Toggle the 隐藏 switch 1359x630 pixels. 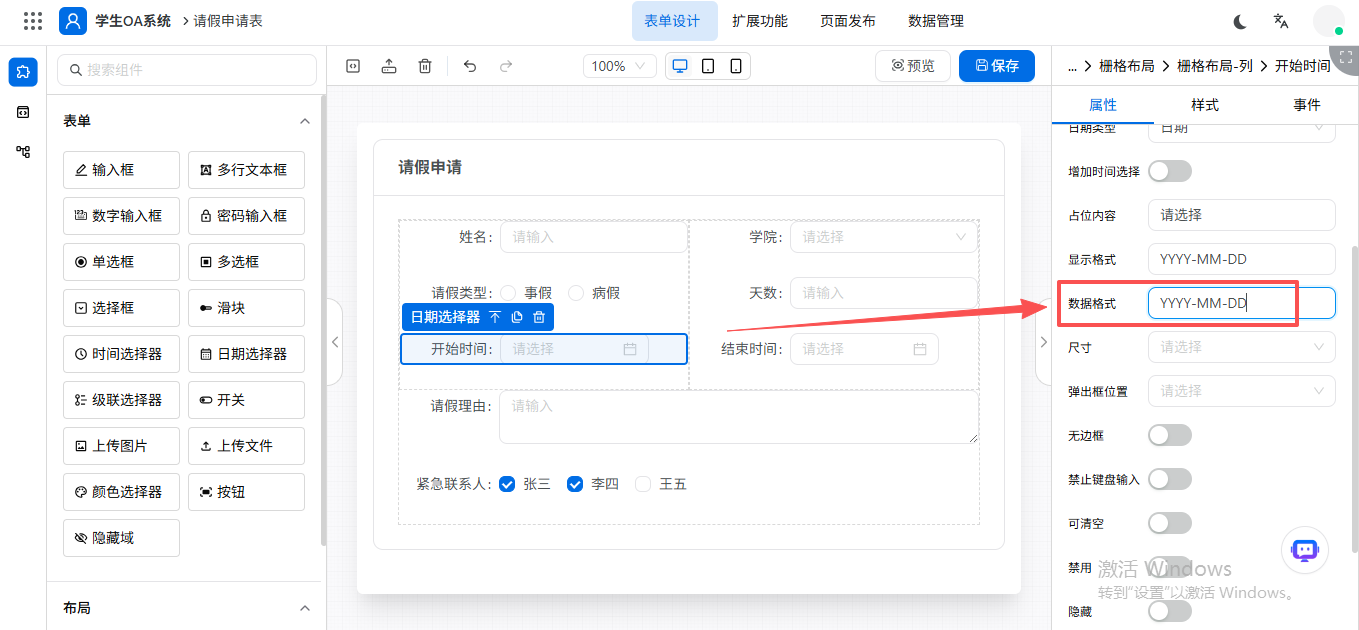coord(1170,610)
